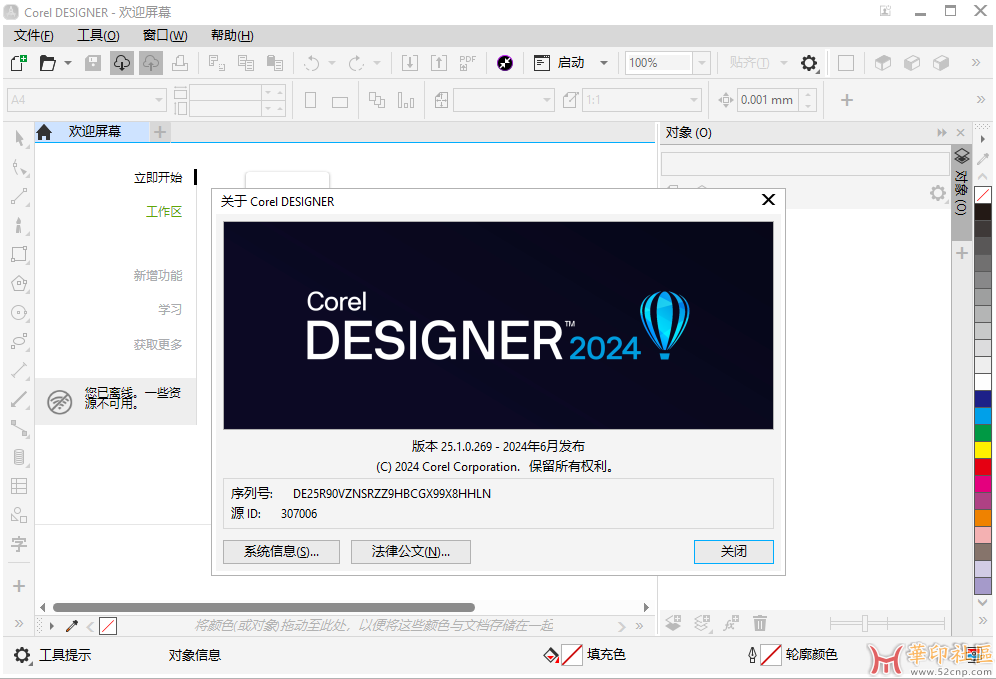Image resolution: width=996 pixels, height=679 pixels.
Task: Click the Undo arrow icon
Action: point(311,63)
